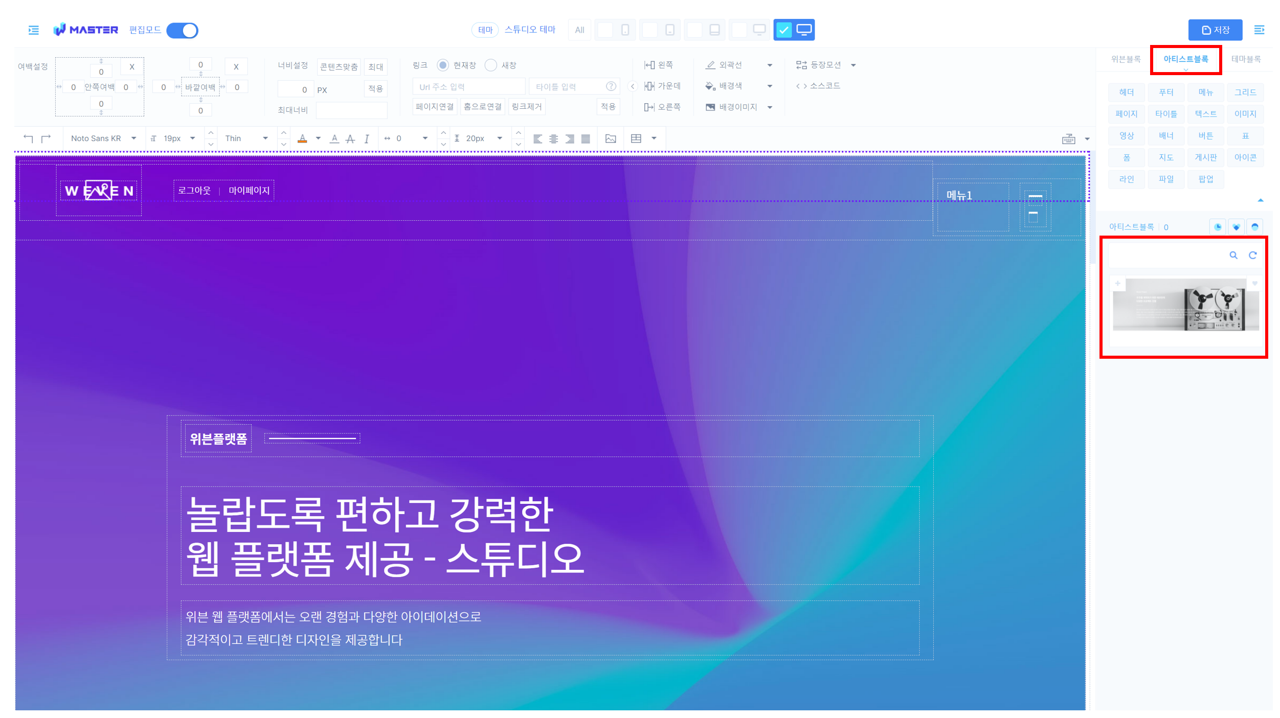Click the 마이페이지 link in header
Screen dimensions: 1280x718
pos(249,190)
